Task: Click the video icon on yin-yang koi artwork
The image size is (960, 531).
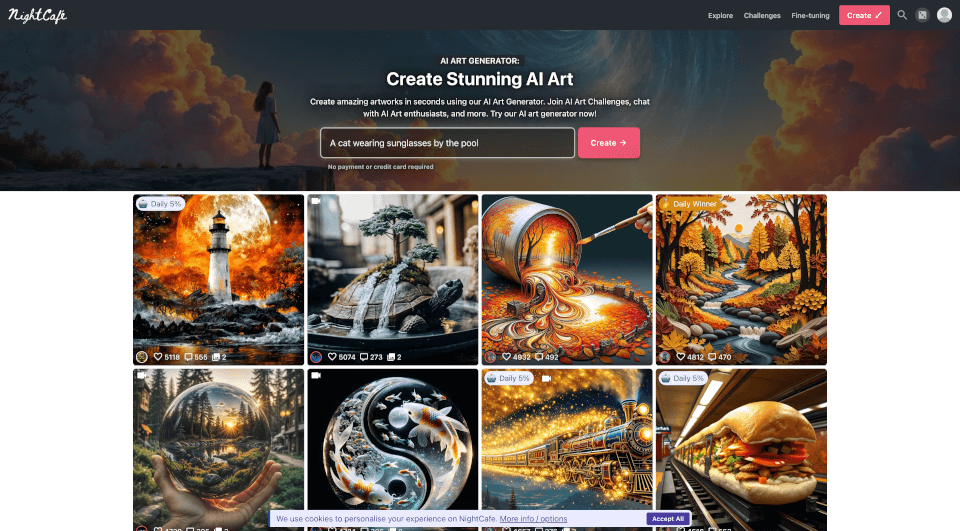Action: click(316, 376)
